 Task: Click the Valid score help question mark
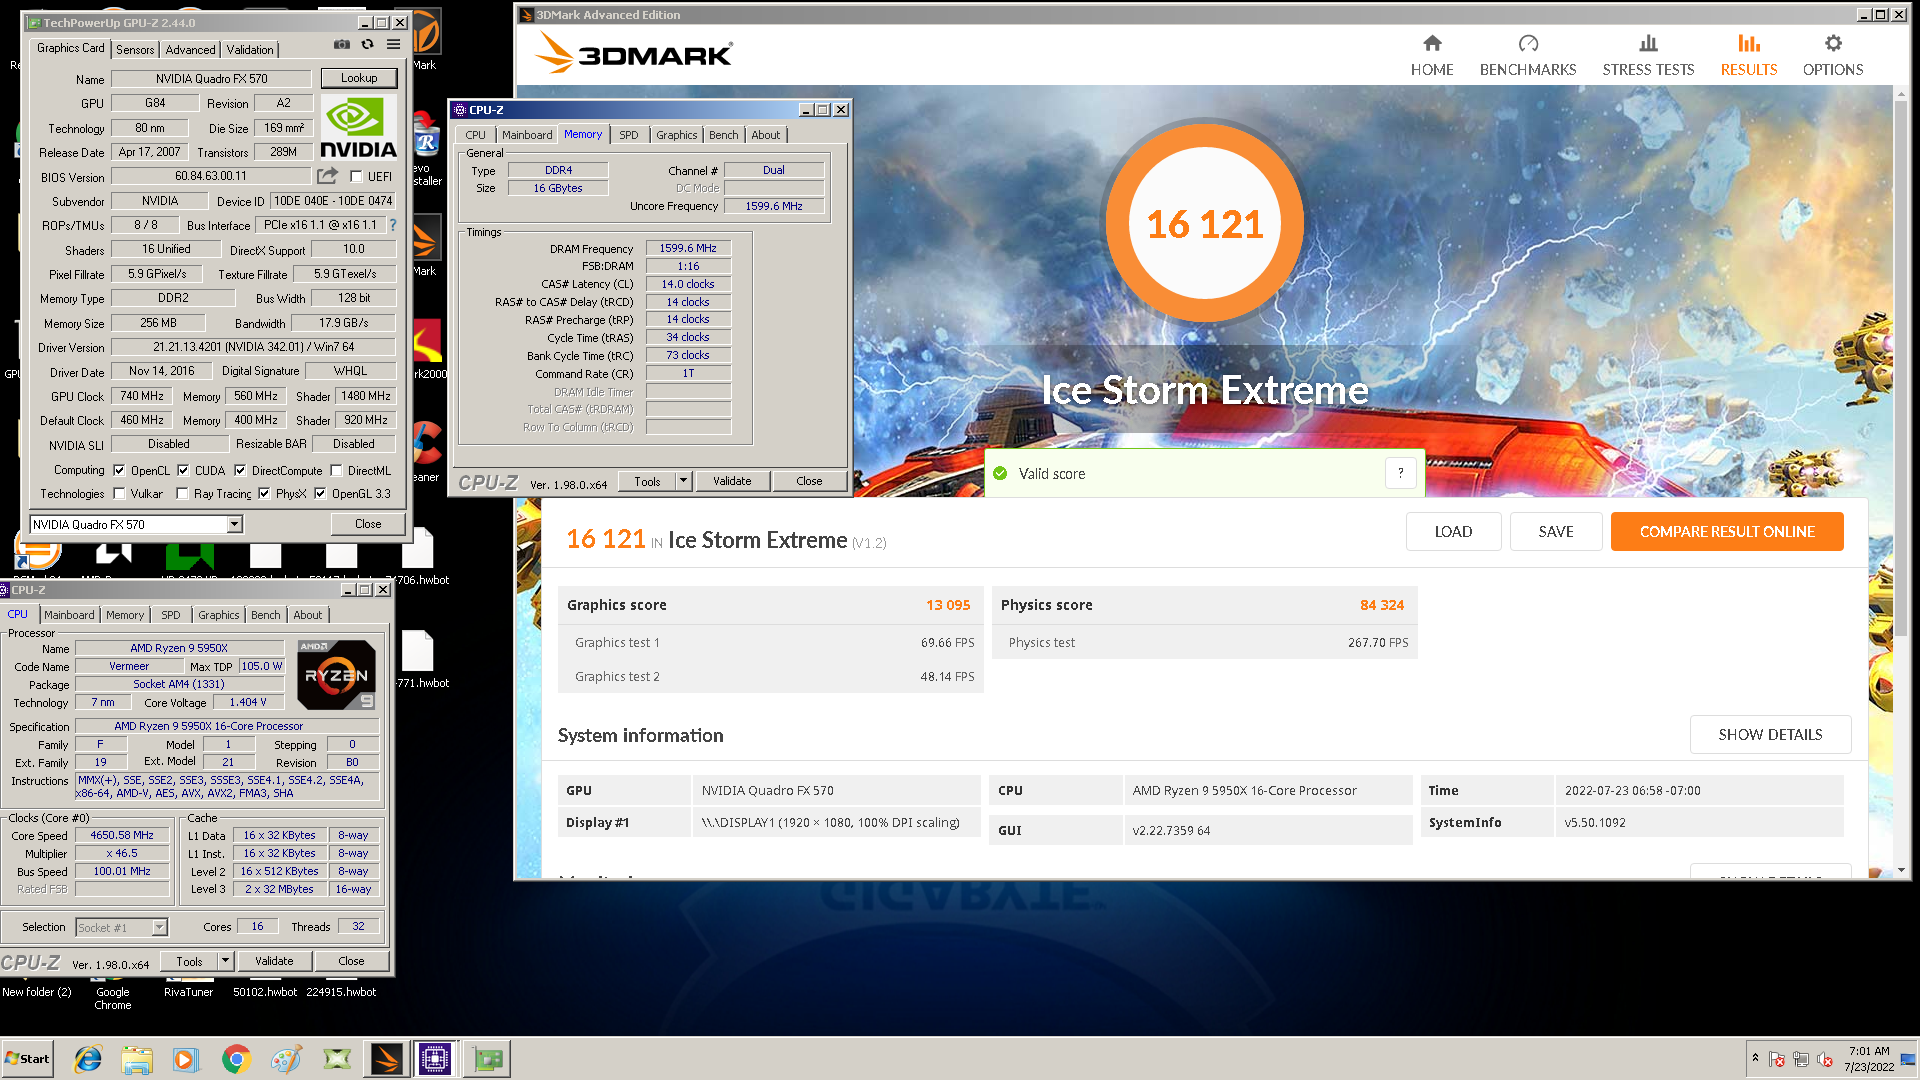(1401, 473)
